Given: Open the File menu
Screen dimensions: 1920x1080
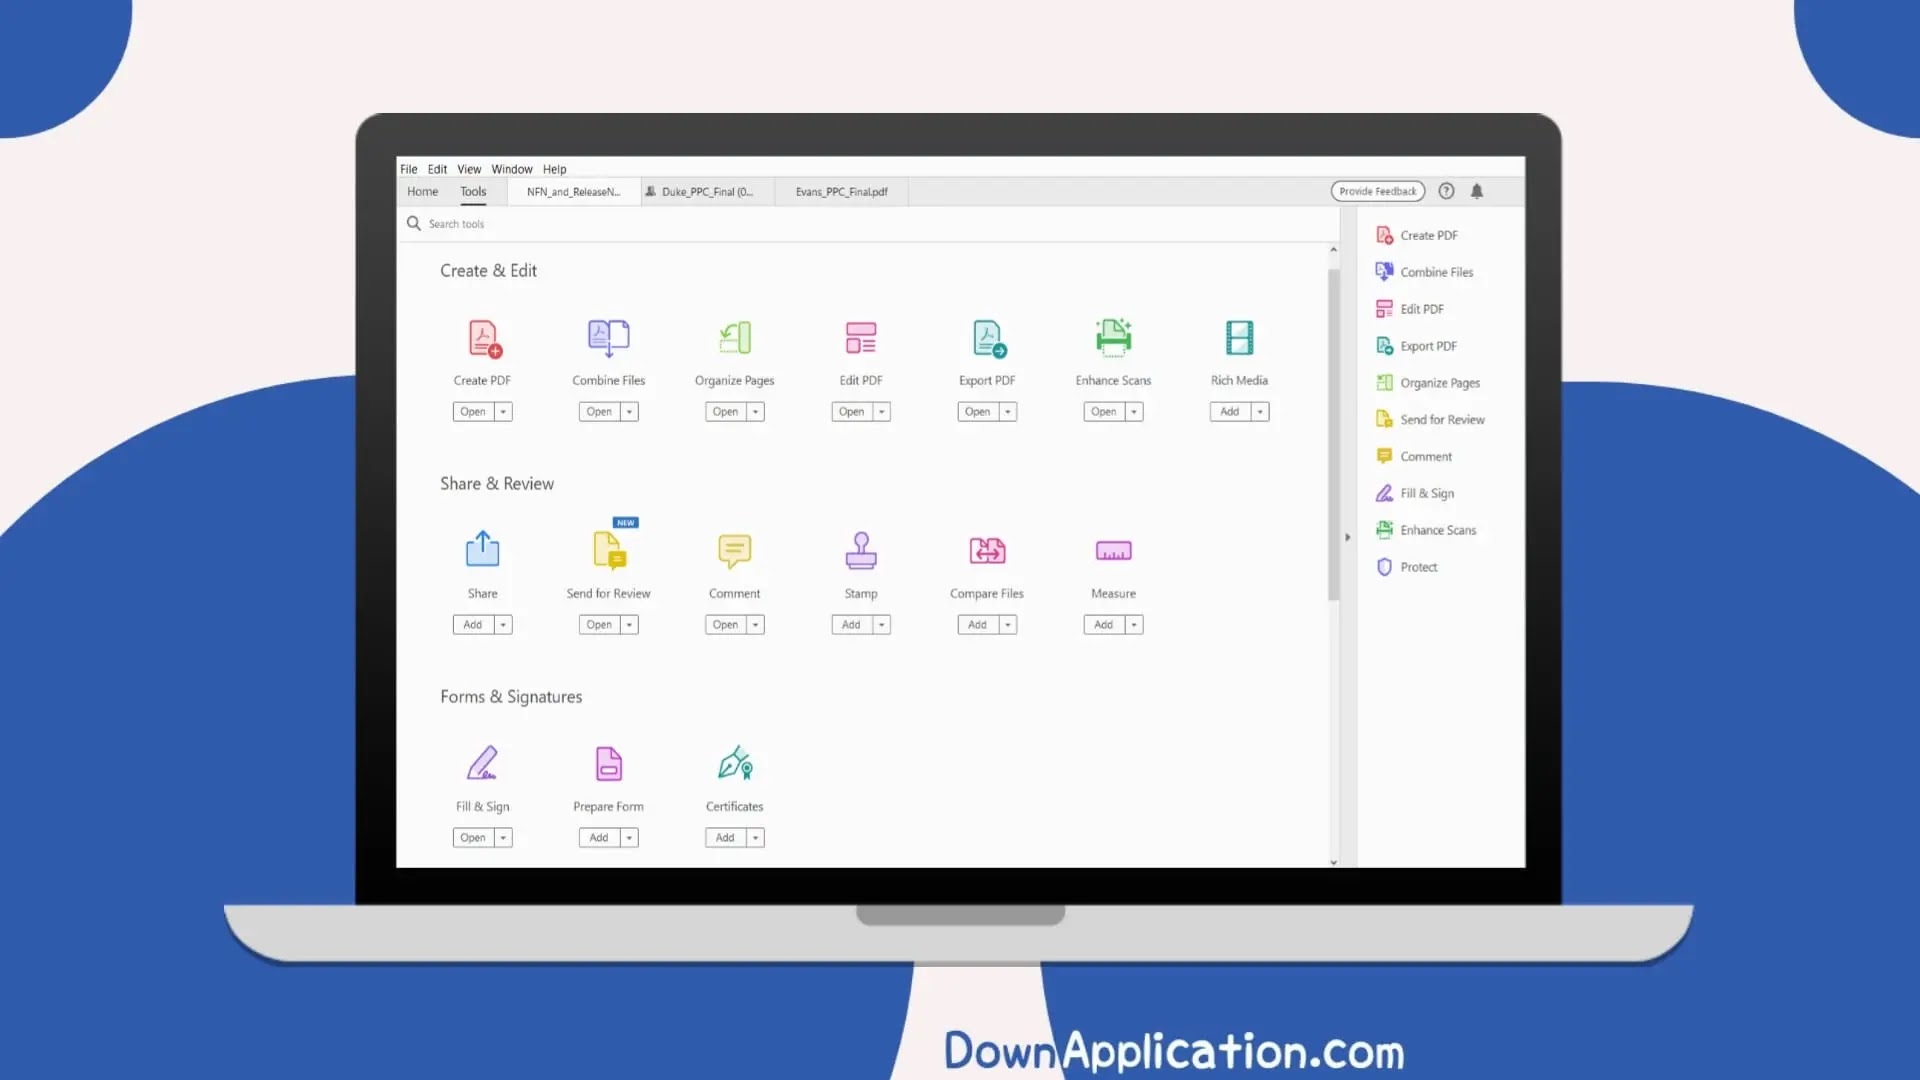Looking at the screenshot, I should (409, 169).
